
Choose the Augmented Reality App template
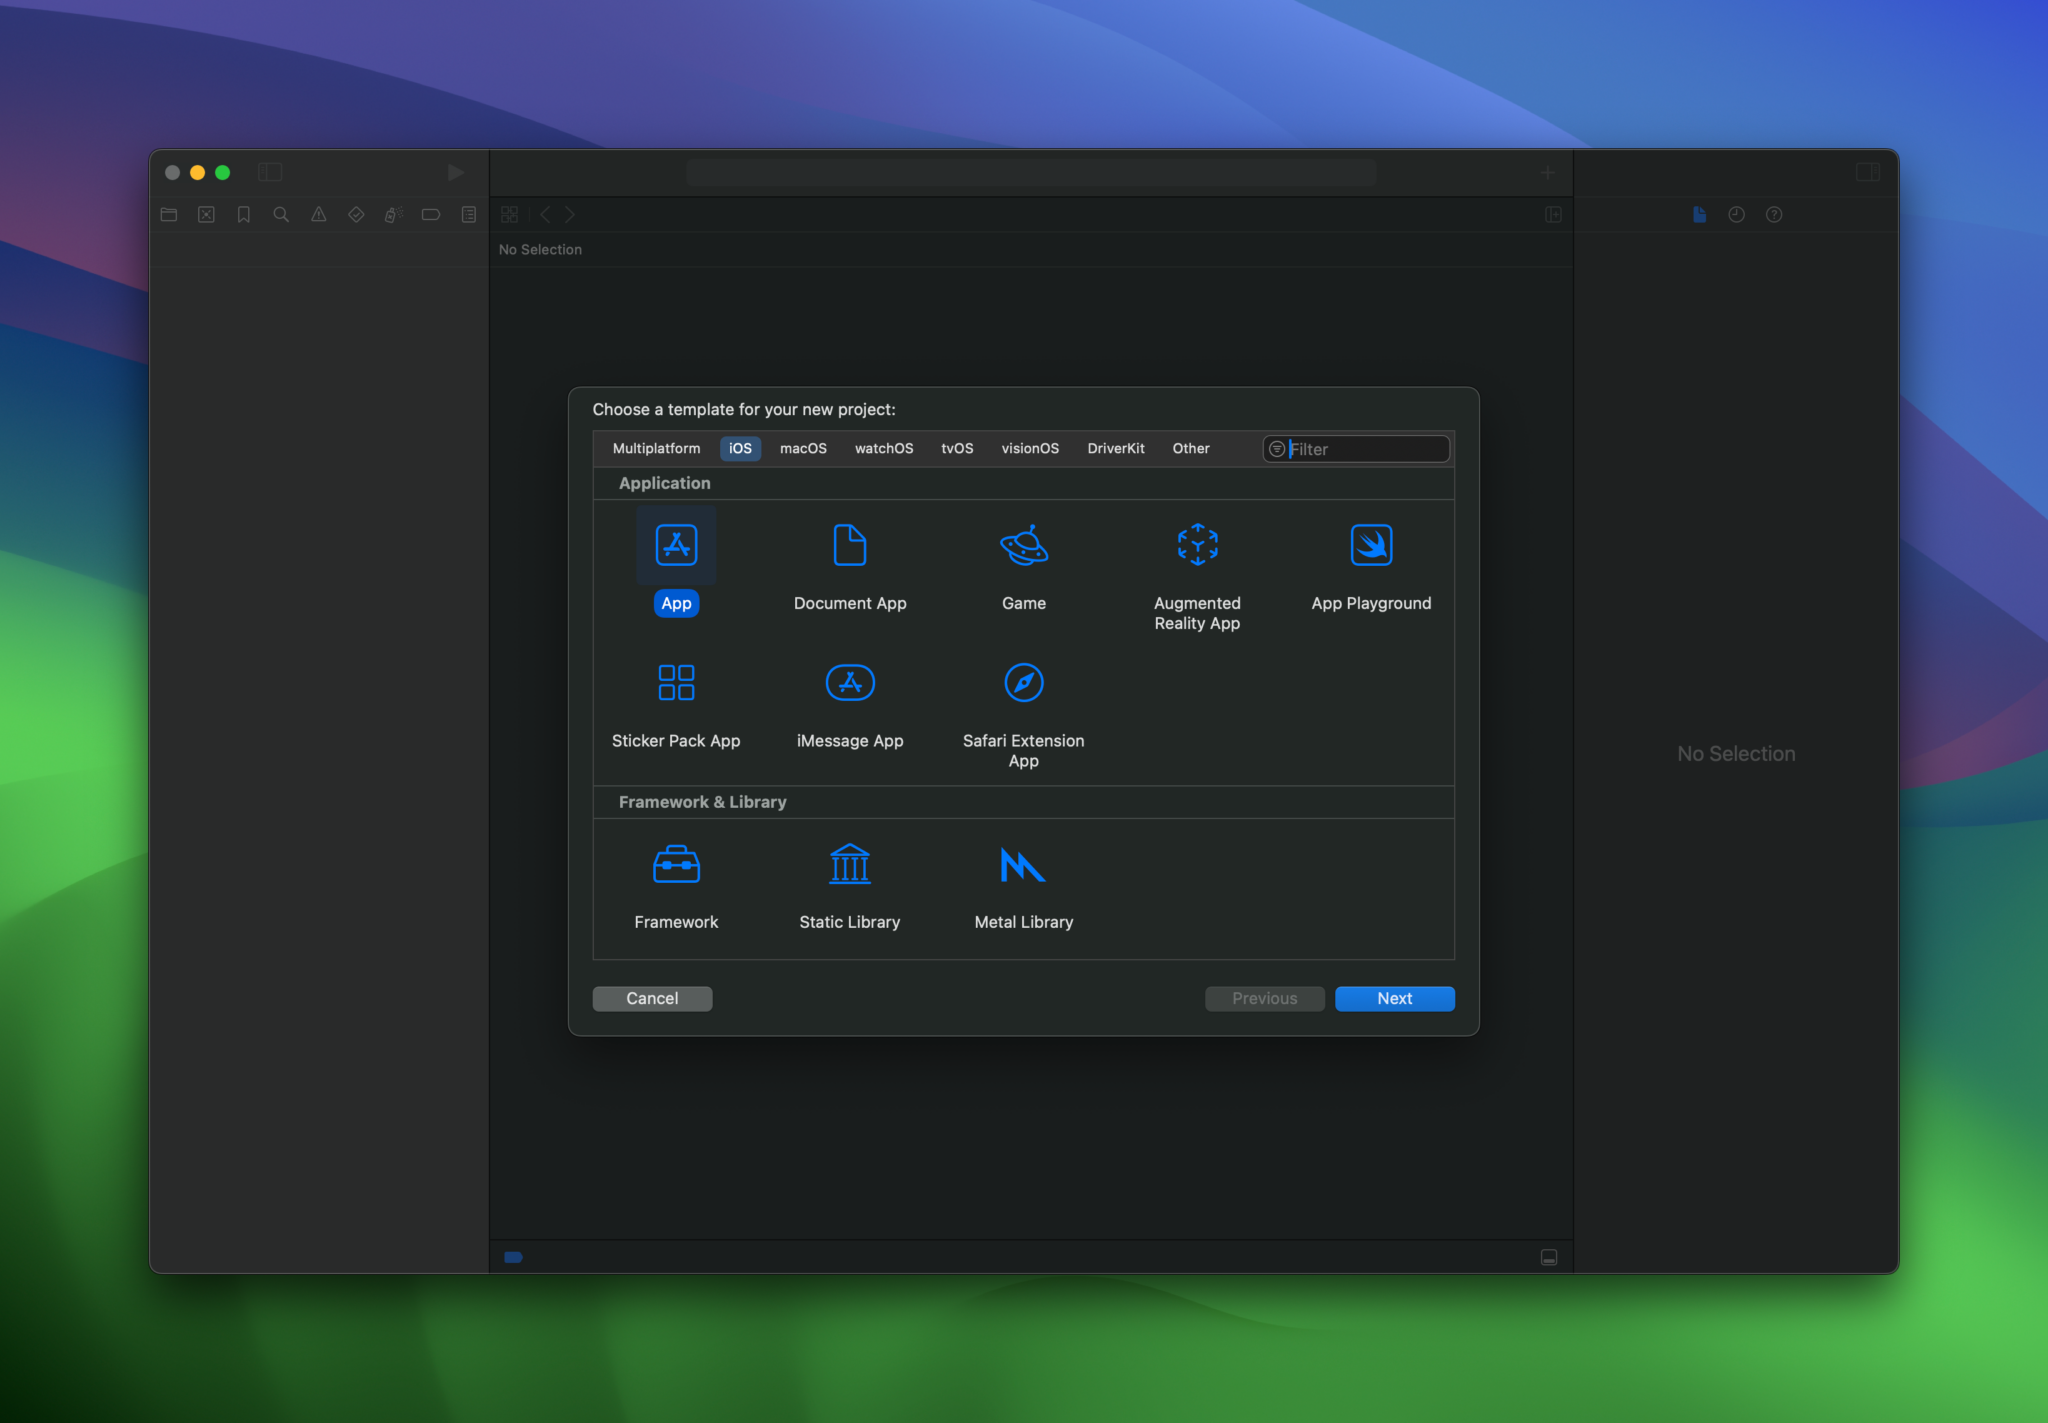1196,560
